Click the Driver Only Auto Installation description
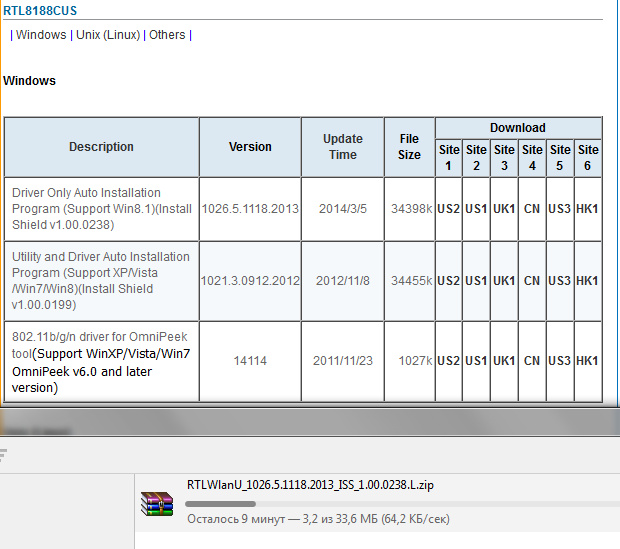This screenshot has width=620, height=549. click(102, 208)
